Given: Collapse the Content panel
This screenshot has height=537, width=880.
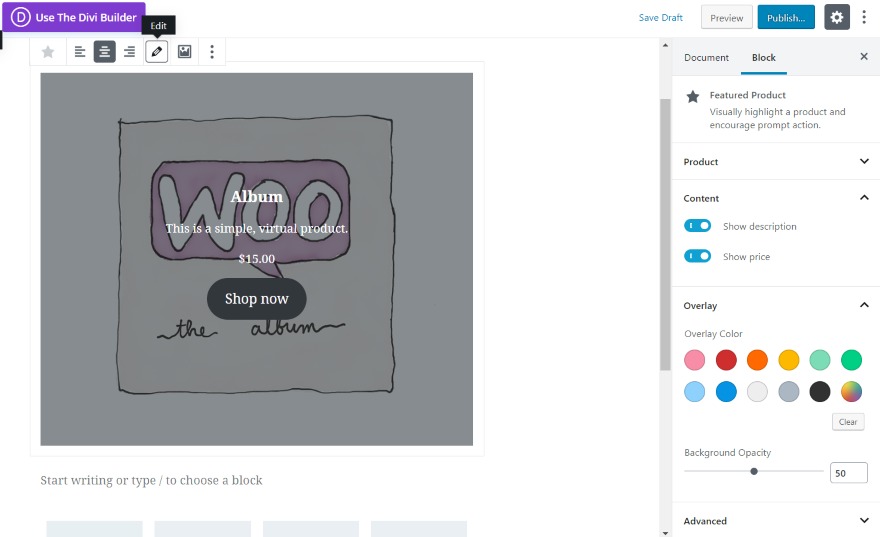Looking at the screenshot, I should [776, 198].
